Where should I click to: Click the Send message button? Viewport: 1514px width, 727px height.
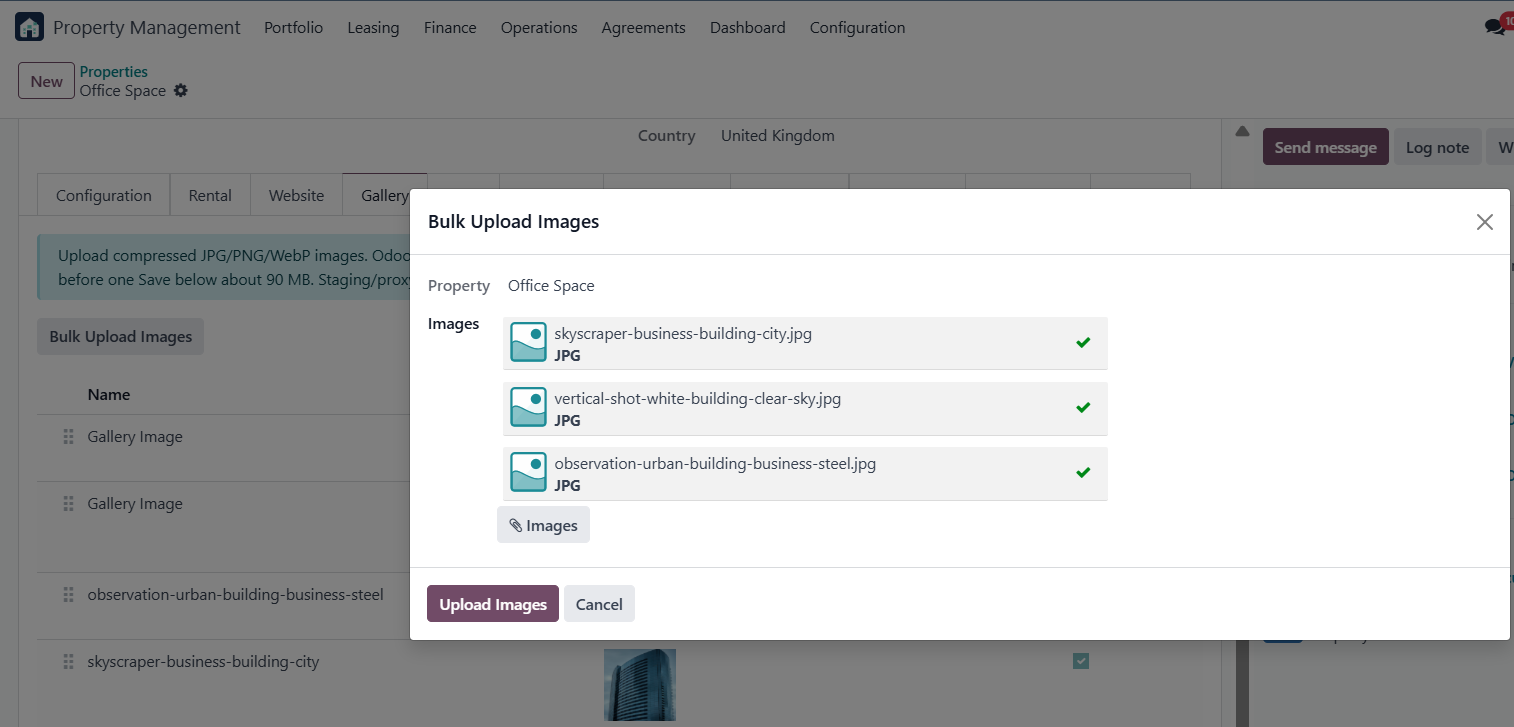[x=1325, y=147]
